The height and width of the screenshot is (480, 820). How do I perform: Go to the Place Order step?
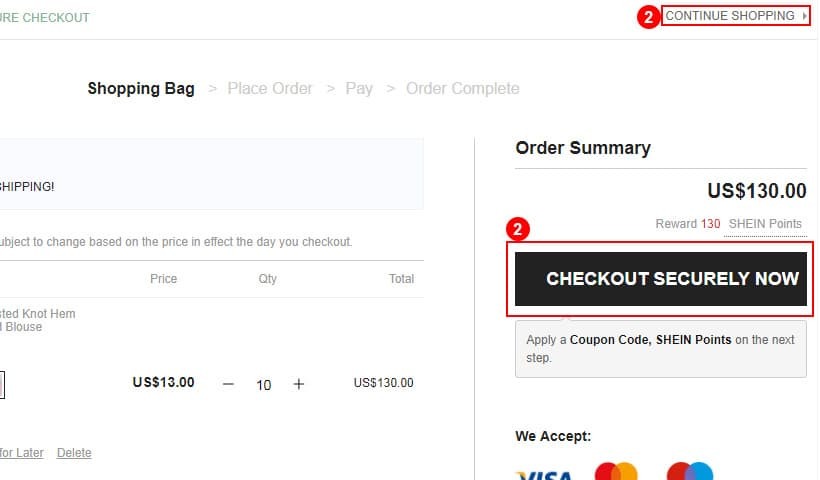point(269,88)
